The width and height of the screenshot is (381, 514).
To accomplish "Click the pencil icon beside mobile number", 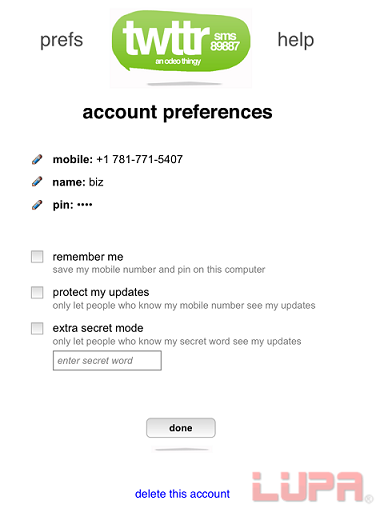I will click(37, 159).
